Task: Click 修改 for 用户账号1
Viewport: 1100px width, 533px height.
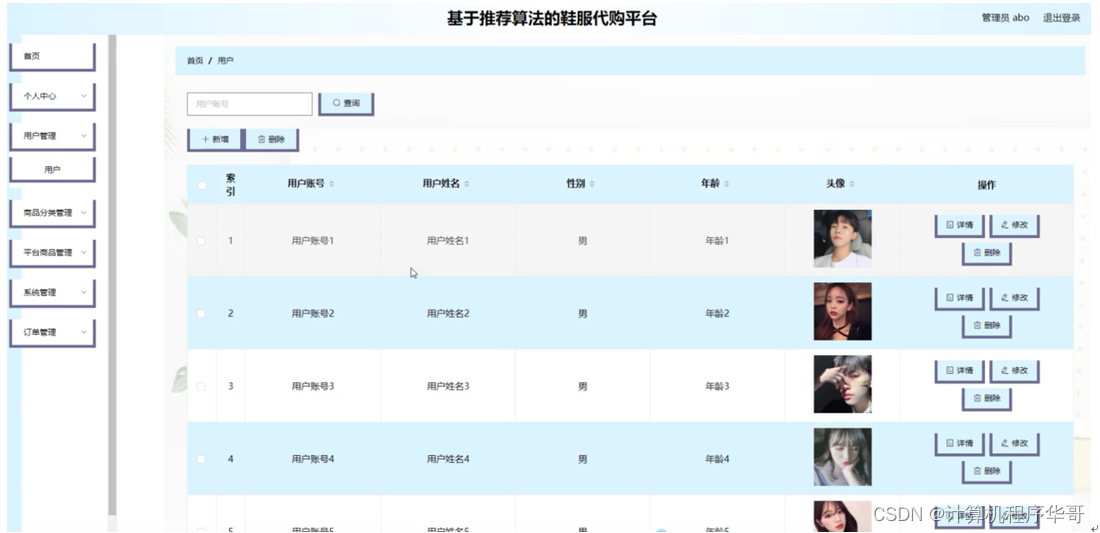Action: pyautogui.click(x=1014, y=226)
